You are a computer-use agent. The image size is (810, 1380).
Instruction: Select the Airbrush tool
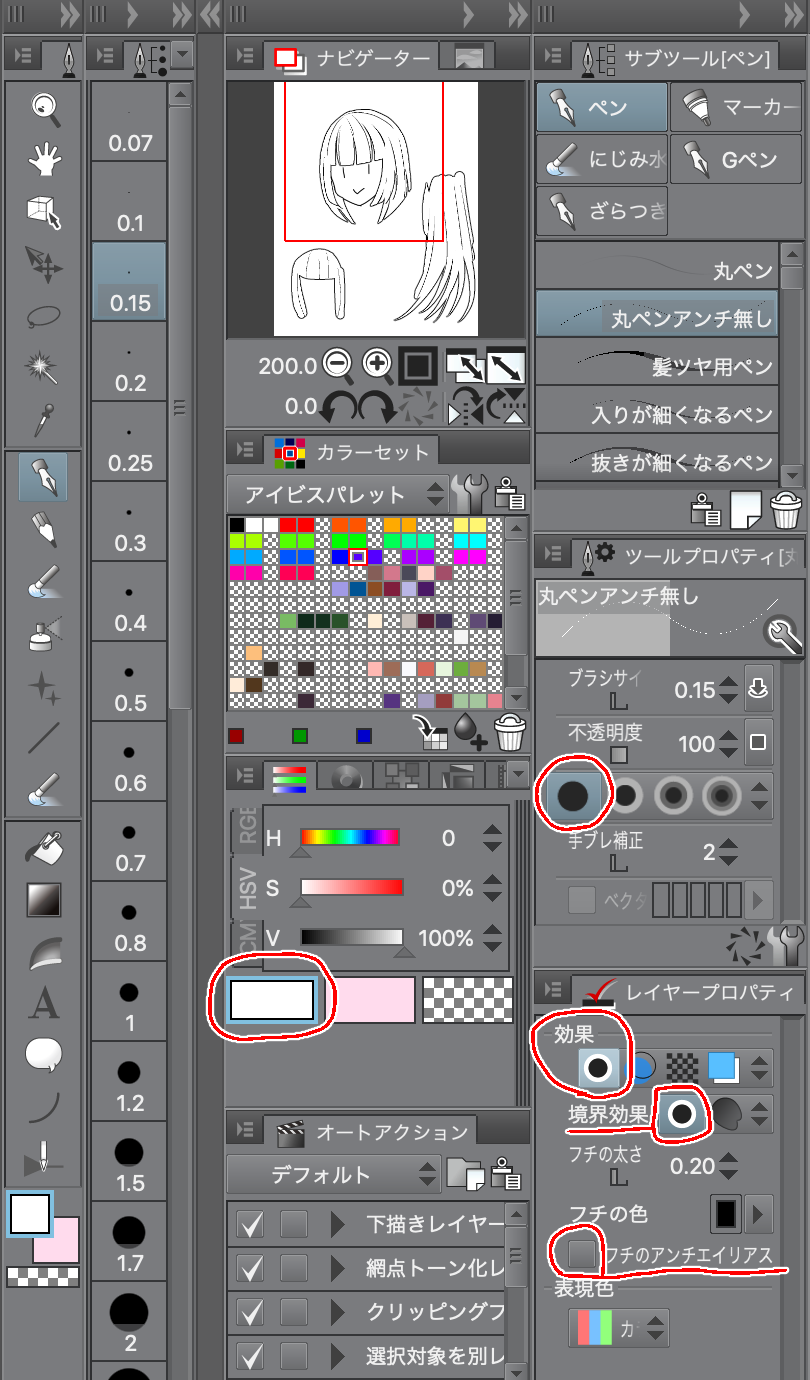coord(43,632)
